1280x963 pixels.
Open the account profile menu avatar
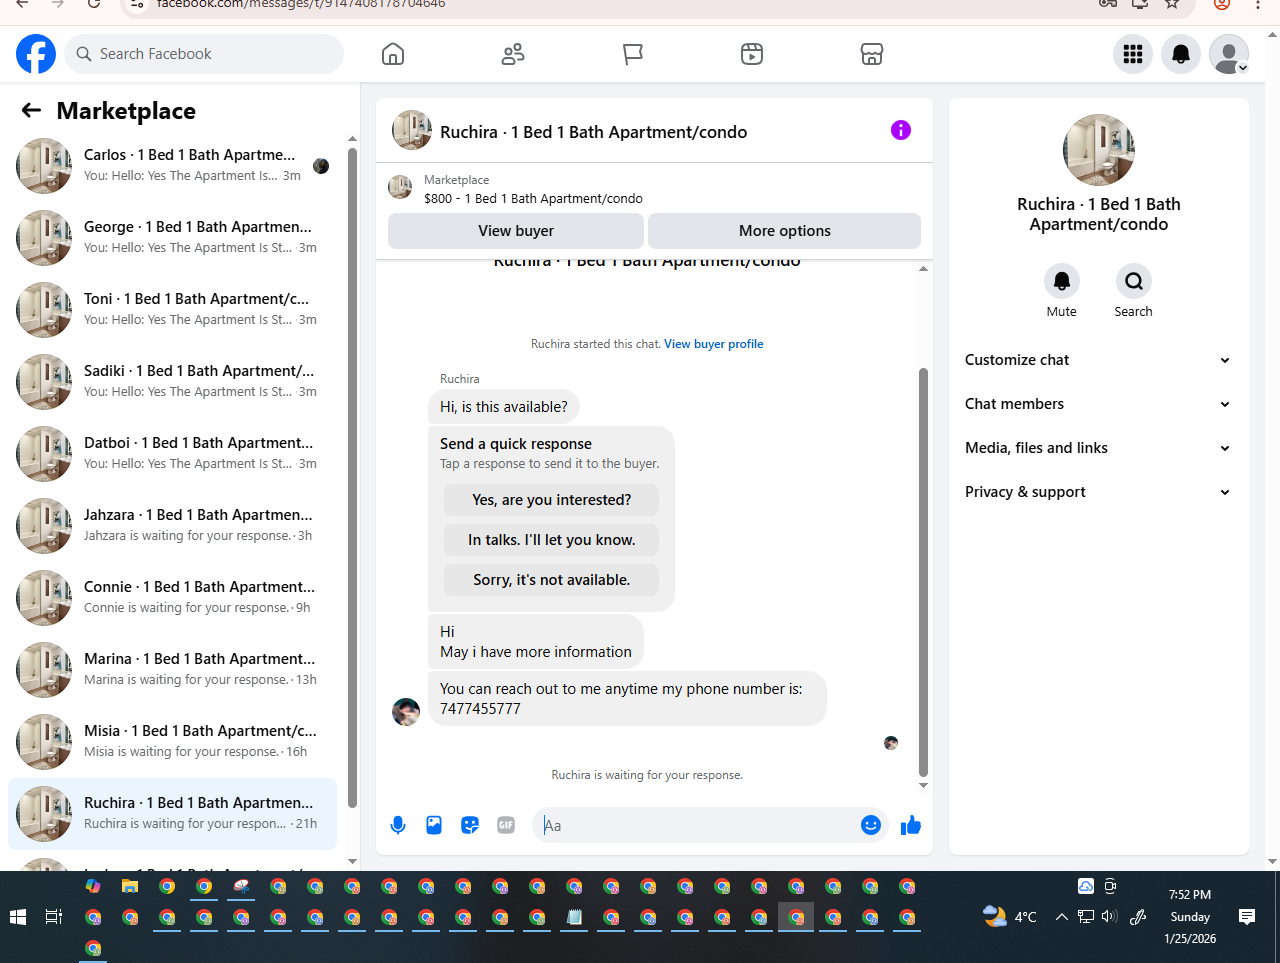click(x=1229, y=54)
